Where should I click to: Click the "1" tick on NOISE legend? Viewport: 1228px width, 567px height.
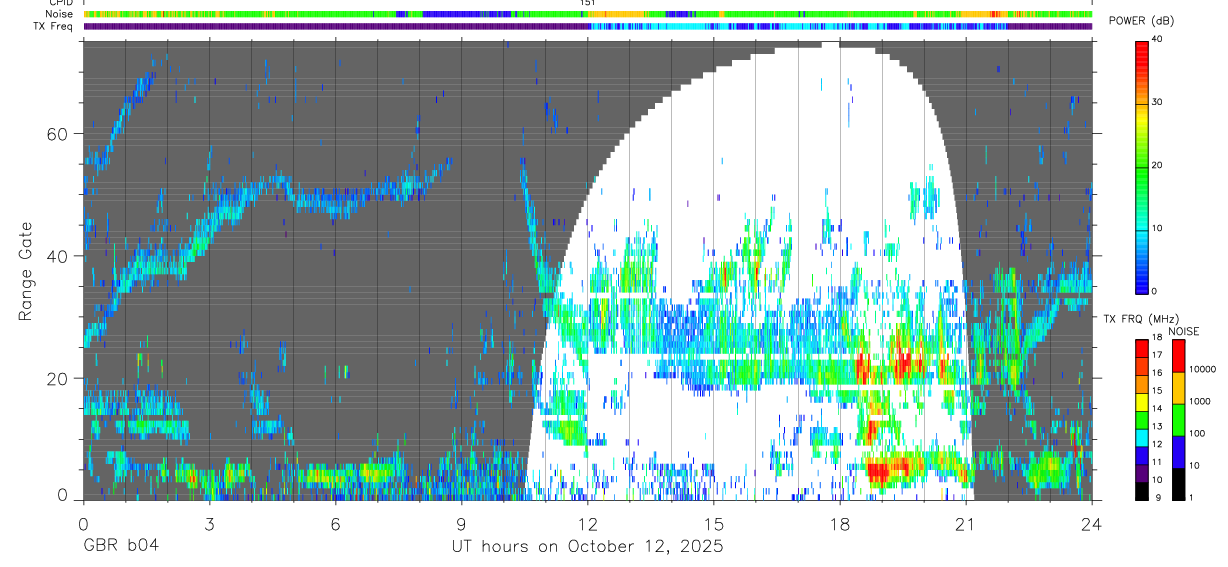(x=1191, y=497)
